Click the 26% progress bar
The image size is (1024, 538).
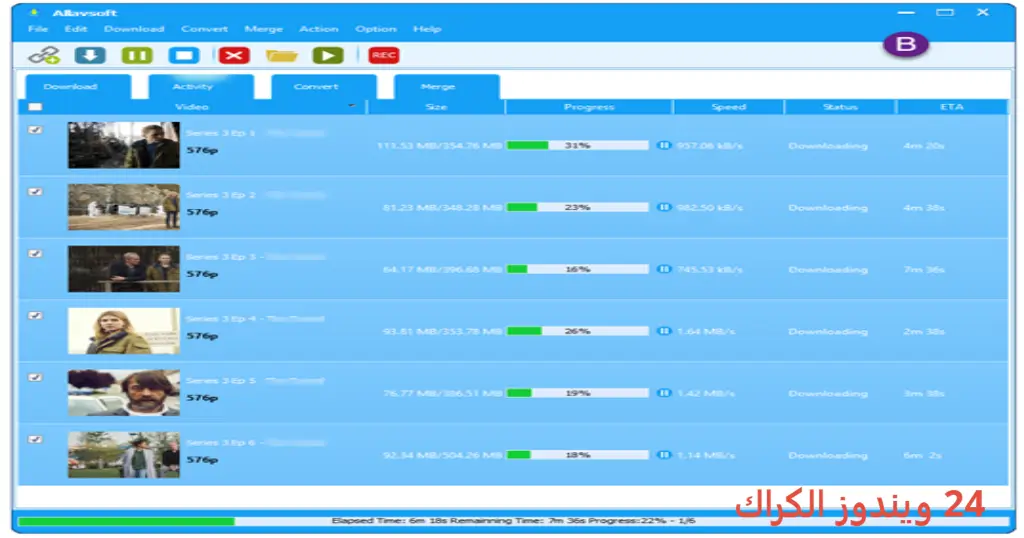pos(578,331)
